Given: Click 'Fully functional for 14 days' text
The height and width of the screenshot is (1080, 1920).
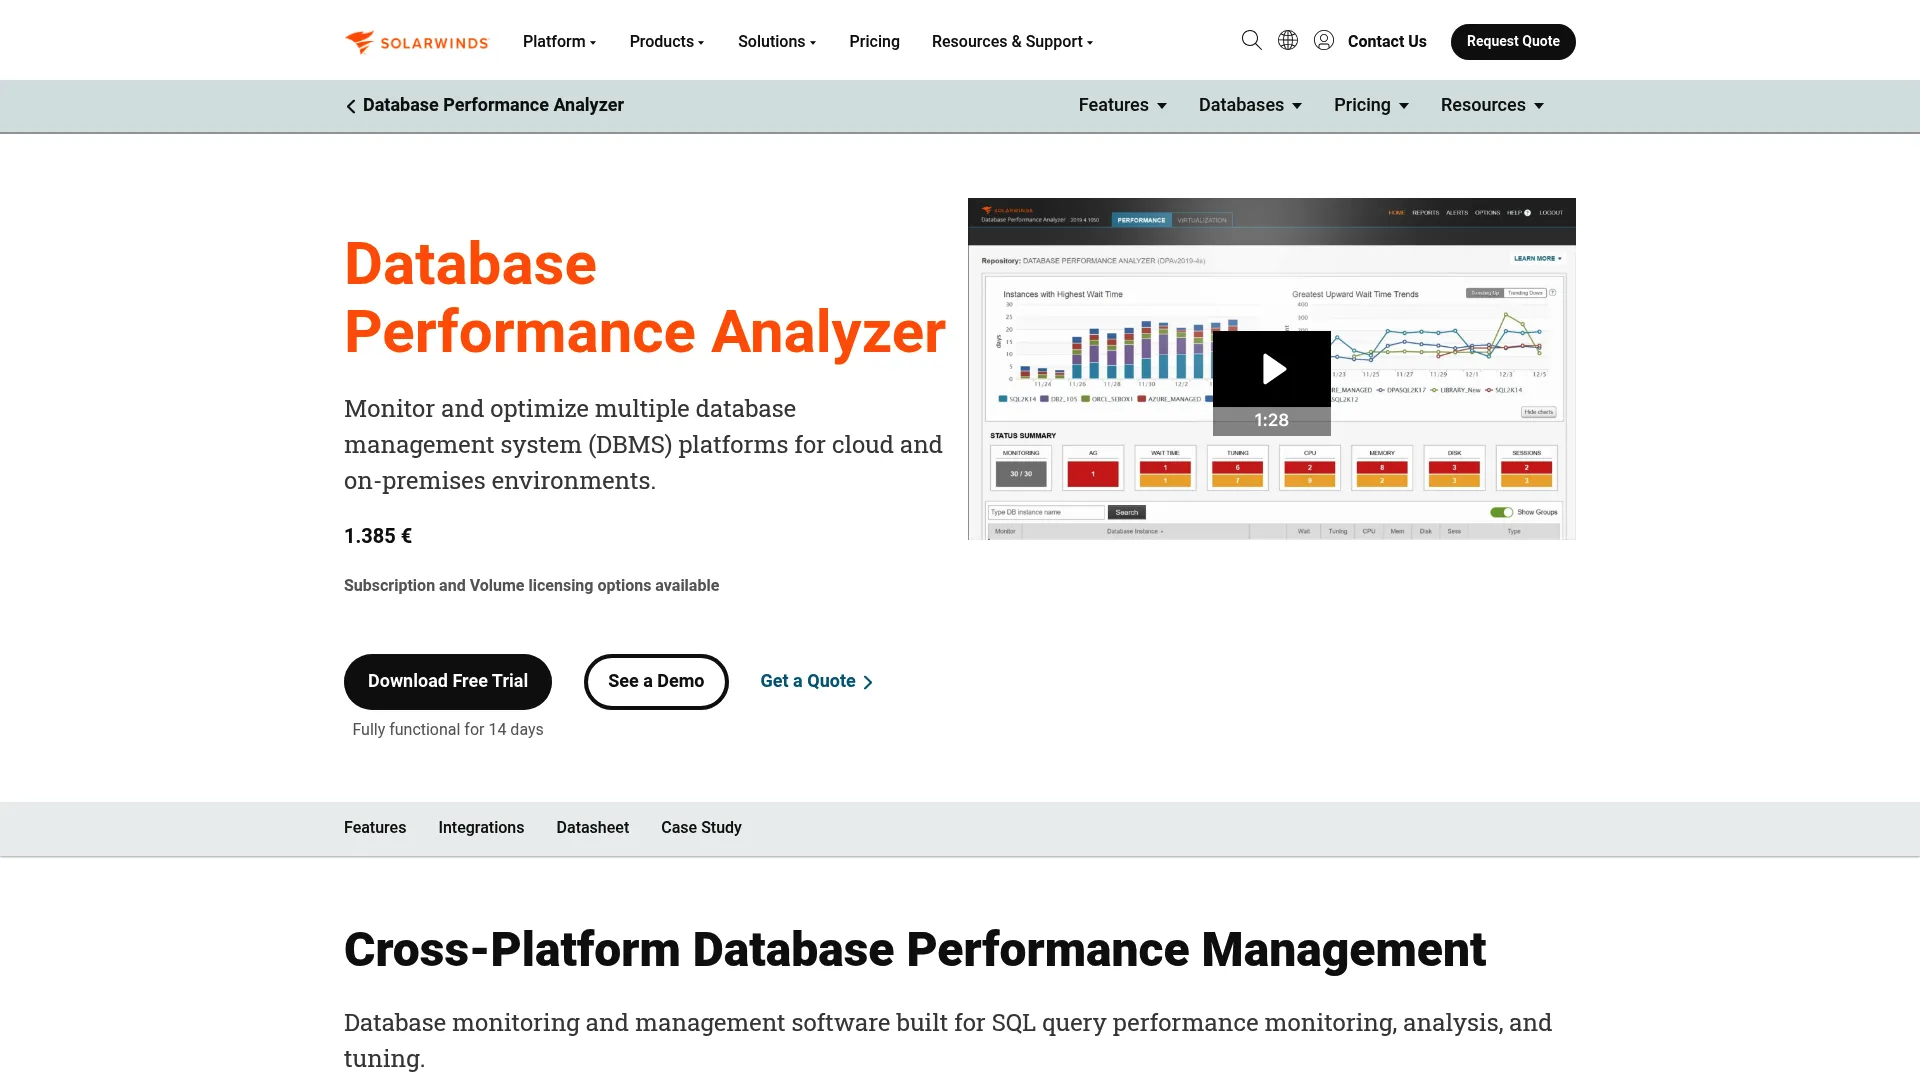Looking at the screenshot, I should coord(448,730).
